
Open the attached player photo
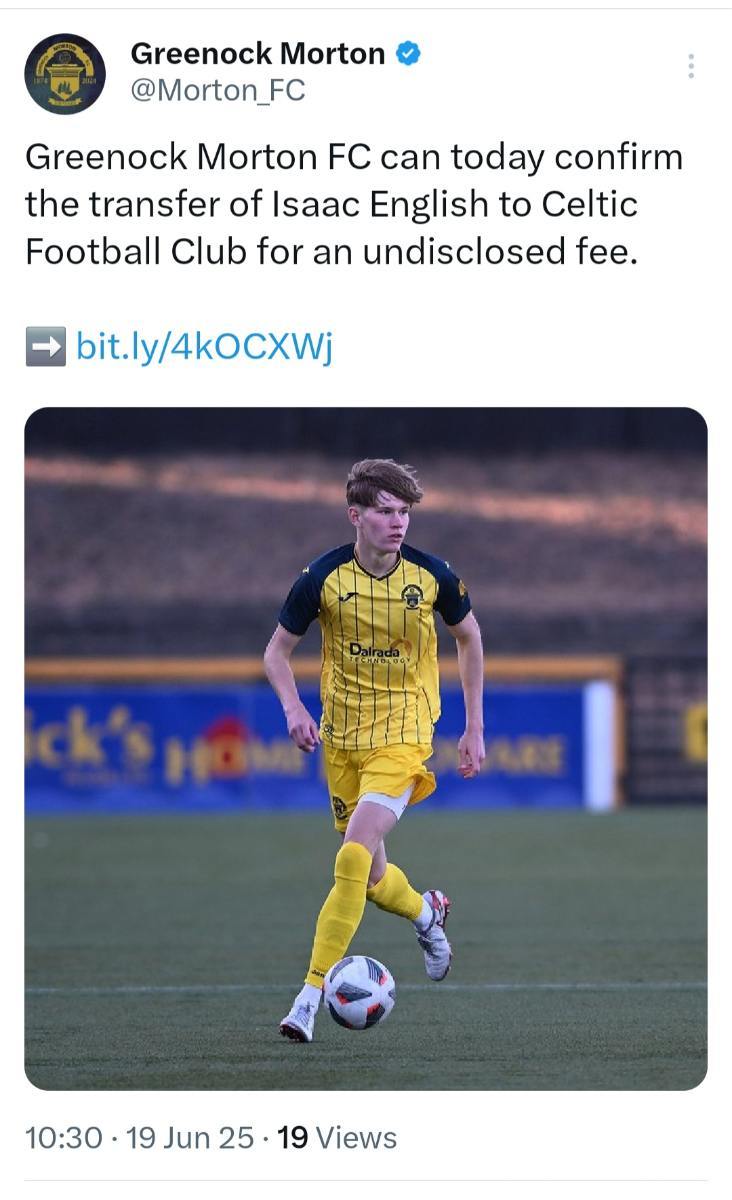[366, 748]
